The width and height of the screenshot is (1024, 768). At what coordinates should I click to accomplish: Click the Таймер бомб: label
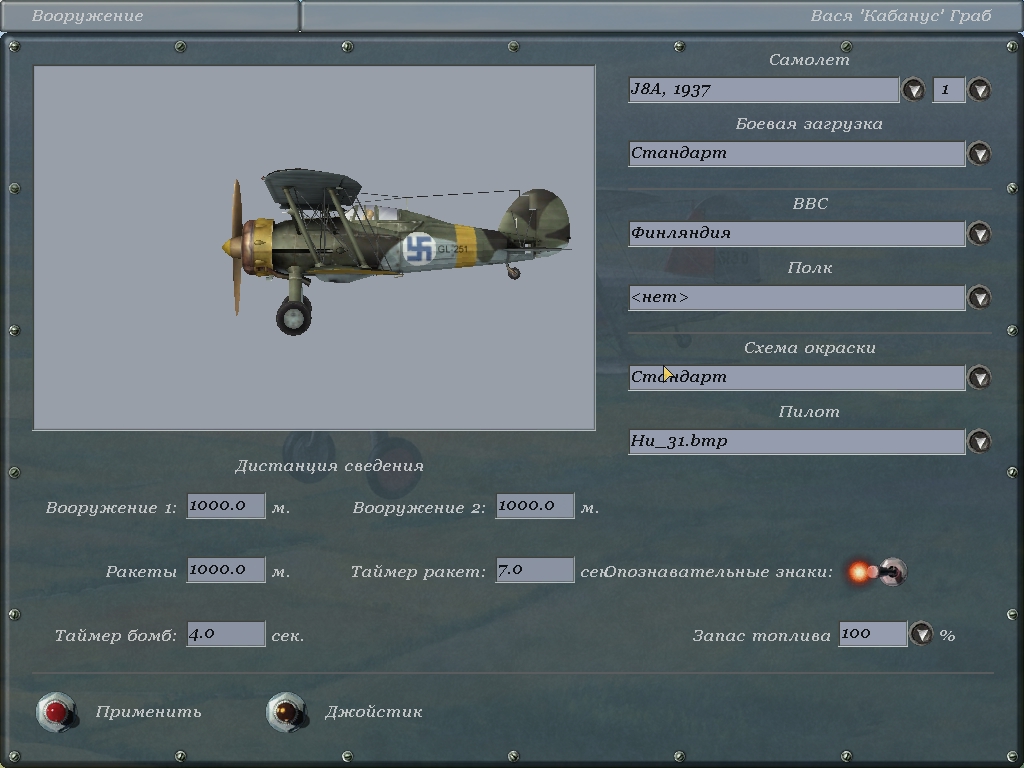click(116, 635)
